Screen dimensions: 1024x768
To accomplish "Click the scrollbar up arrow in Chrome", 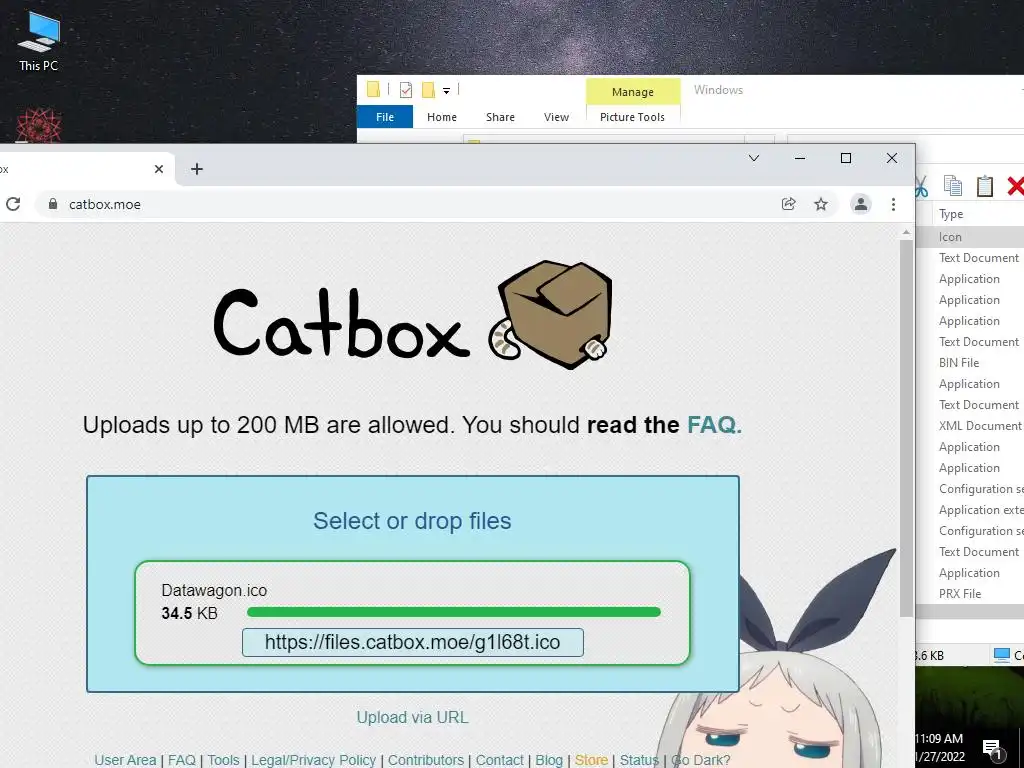I will coord(906,232).
